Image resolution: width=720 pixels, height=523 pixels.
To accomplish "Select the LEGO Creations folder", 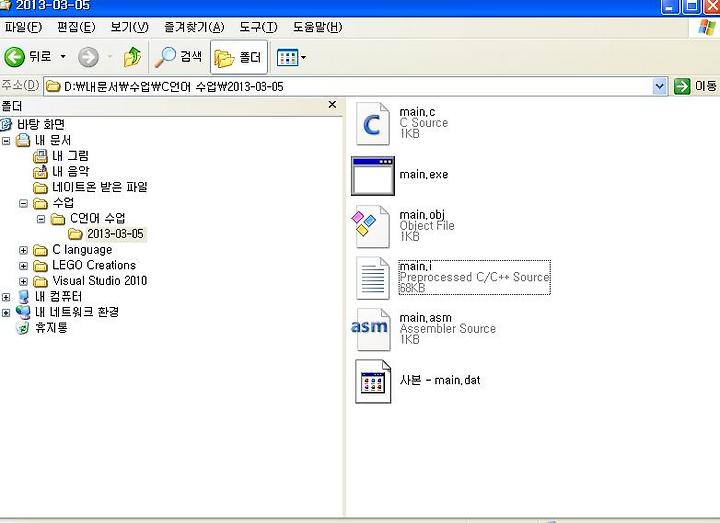I will (x=94, y=265).
